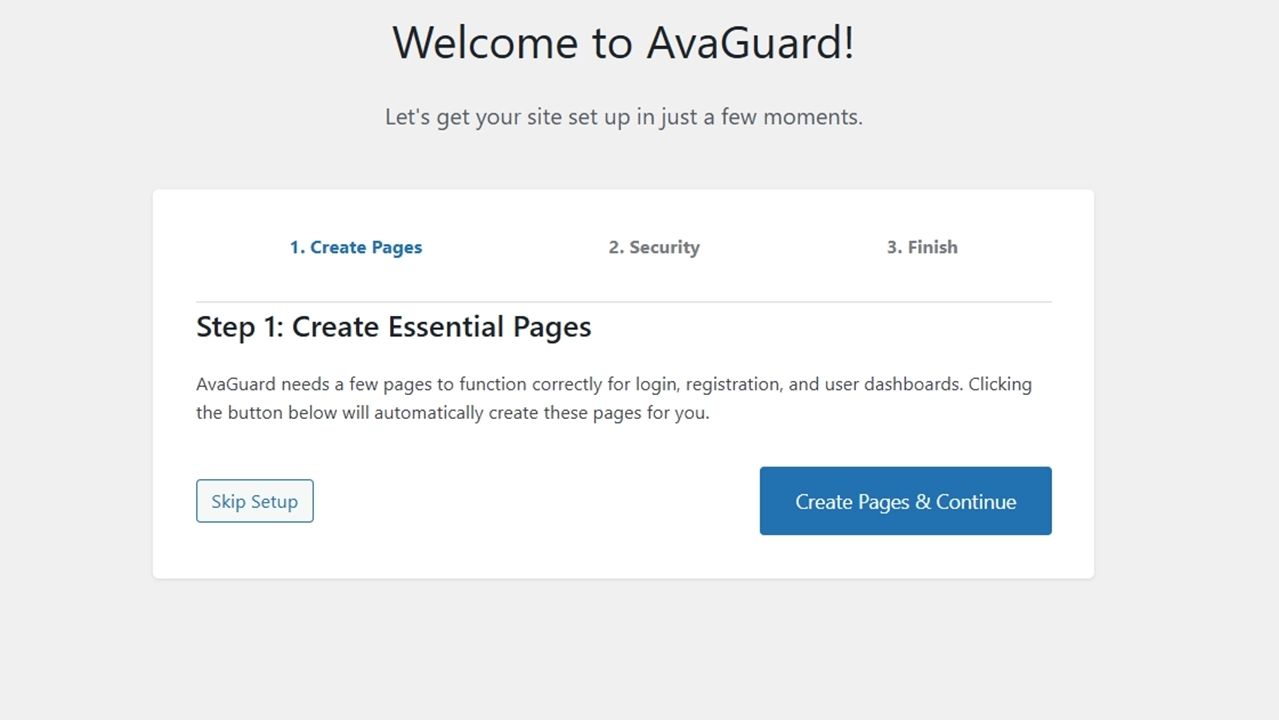
Task: Click the word "Clicking" in the description
Action: [1000, 384]
